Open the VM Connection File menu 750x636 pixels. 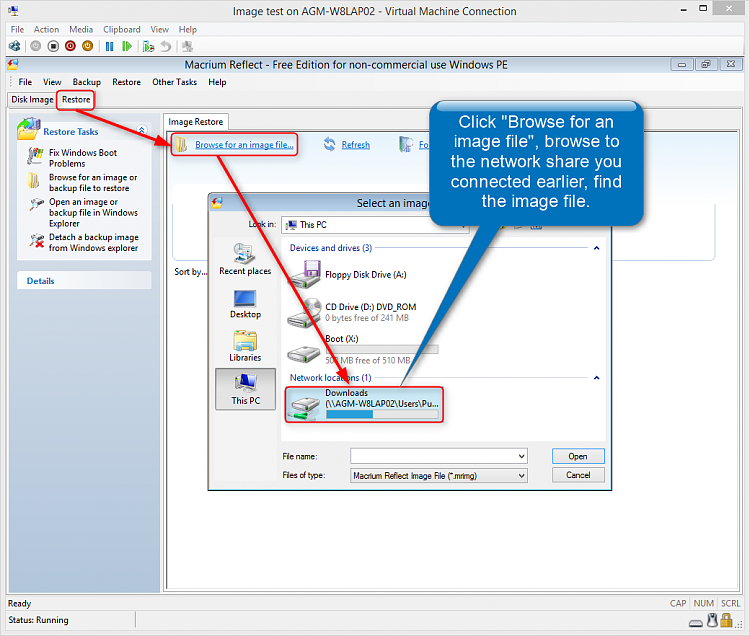coord(17,29)
